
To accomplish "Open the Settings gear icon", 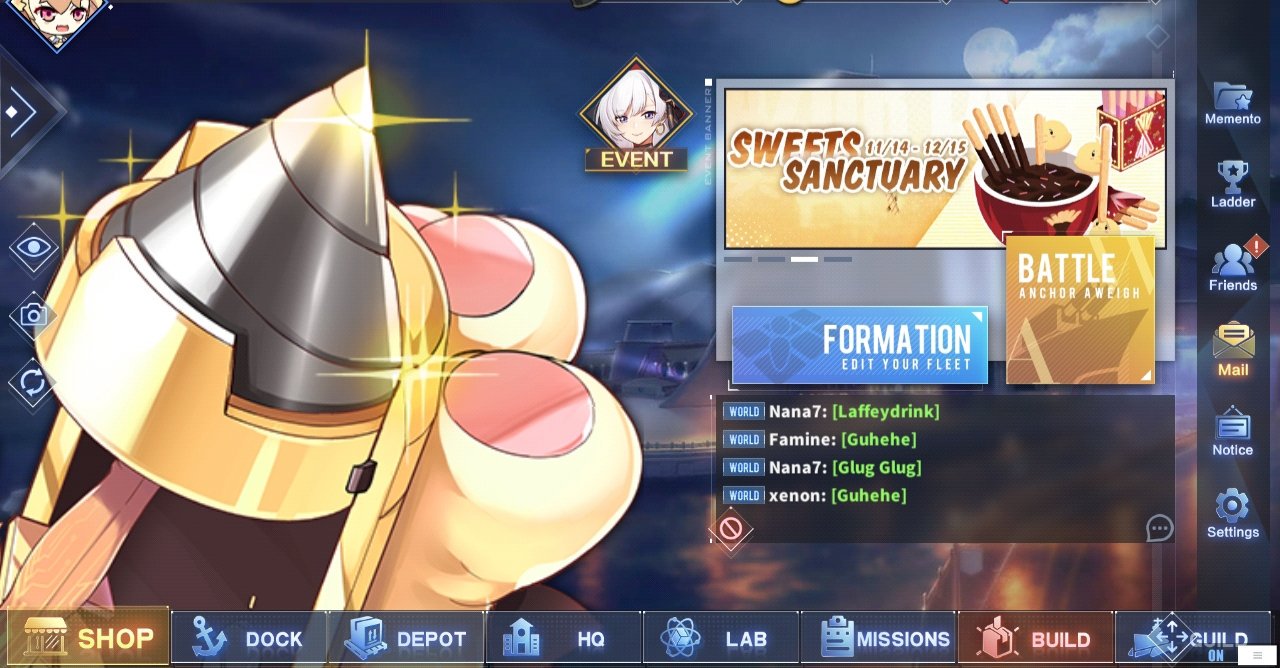I will (x=1232, y=506).
